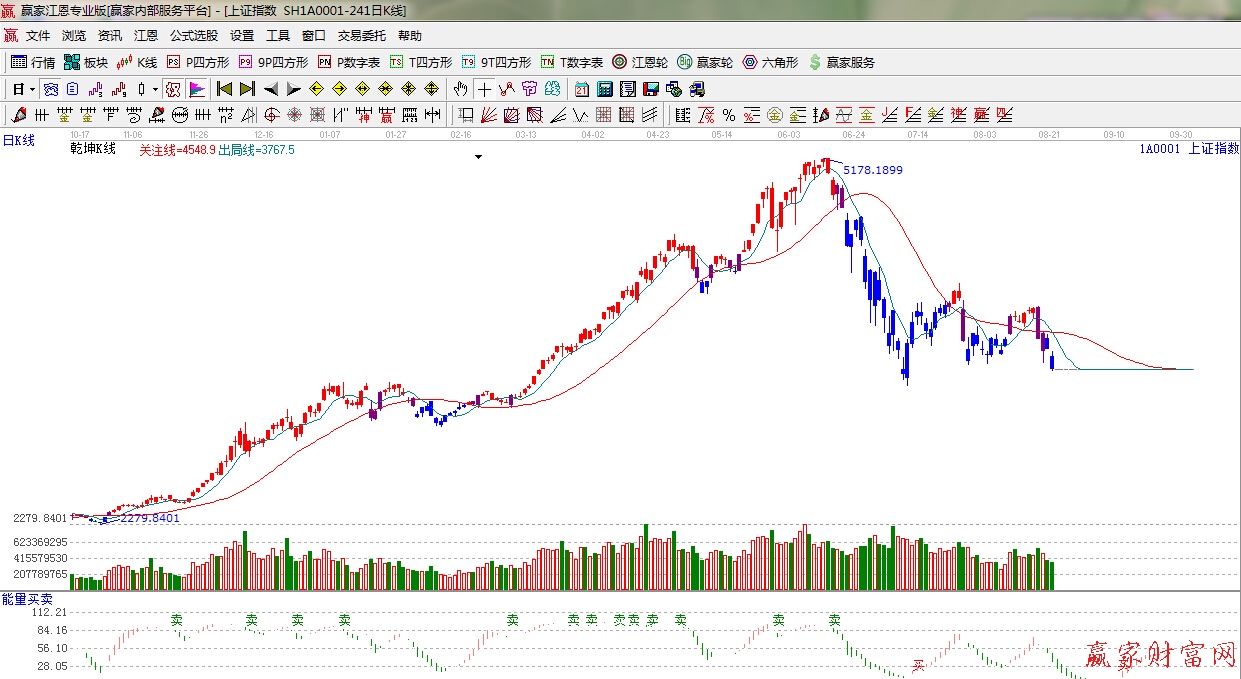Activate the crosshair cursor tool

coord(484,89)
